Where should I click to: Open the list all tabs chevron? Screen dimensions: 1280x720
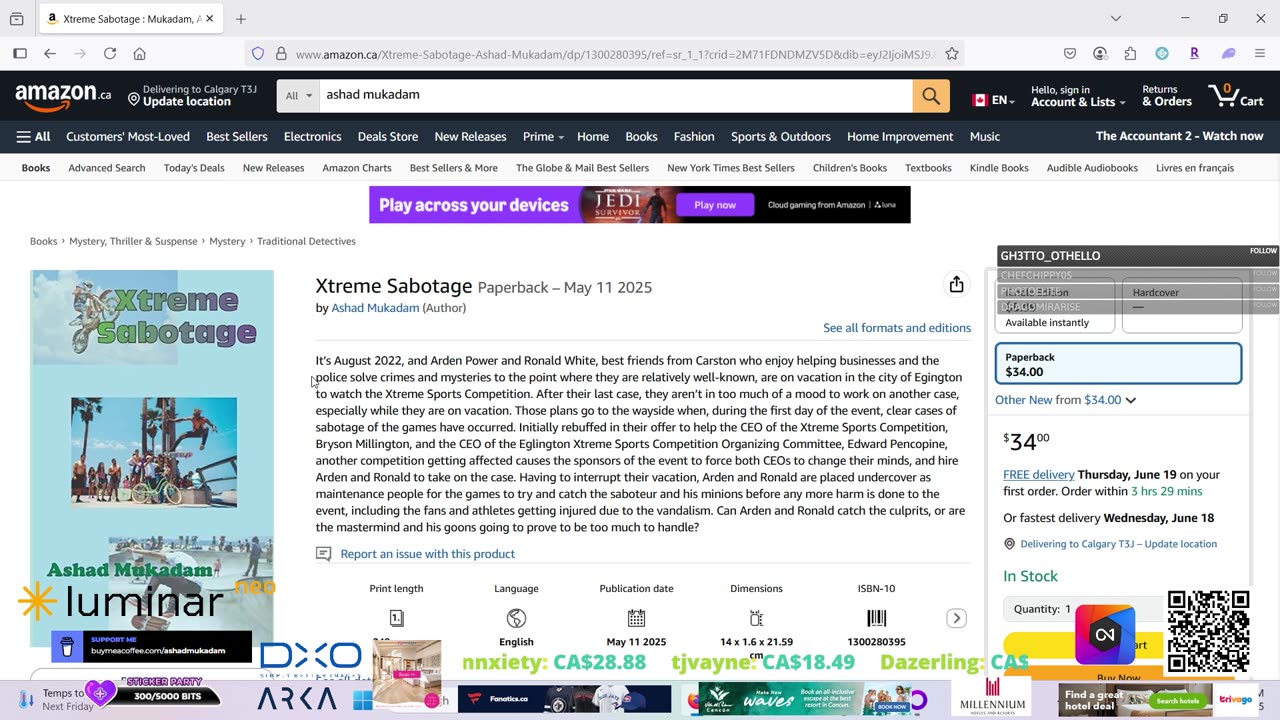tap(1116, 18)
